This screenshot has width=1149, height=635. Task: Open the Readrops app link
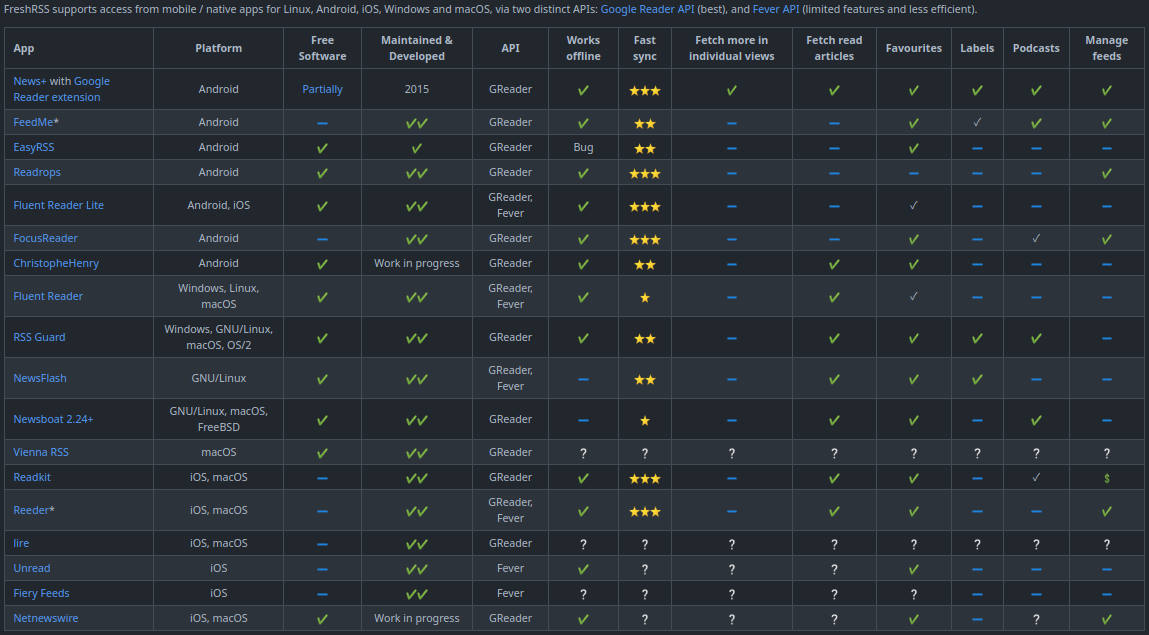tap(37, 172)
